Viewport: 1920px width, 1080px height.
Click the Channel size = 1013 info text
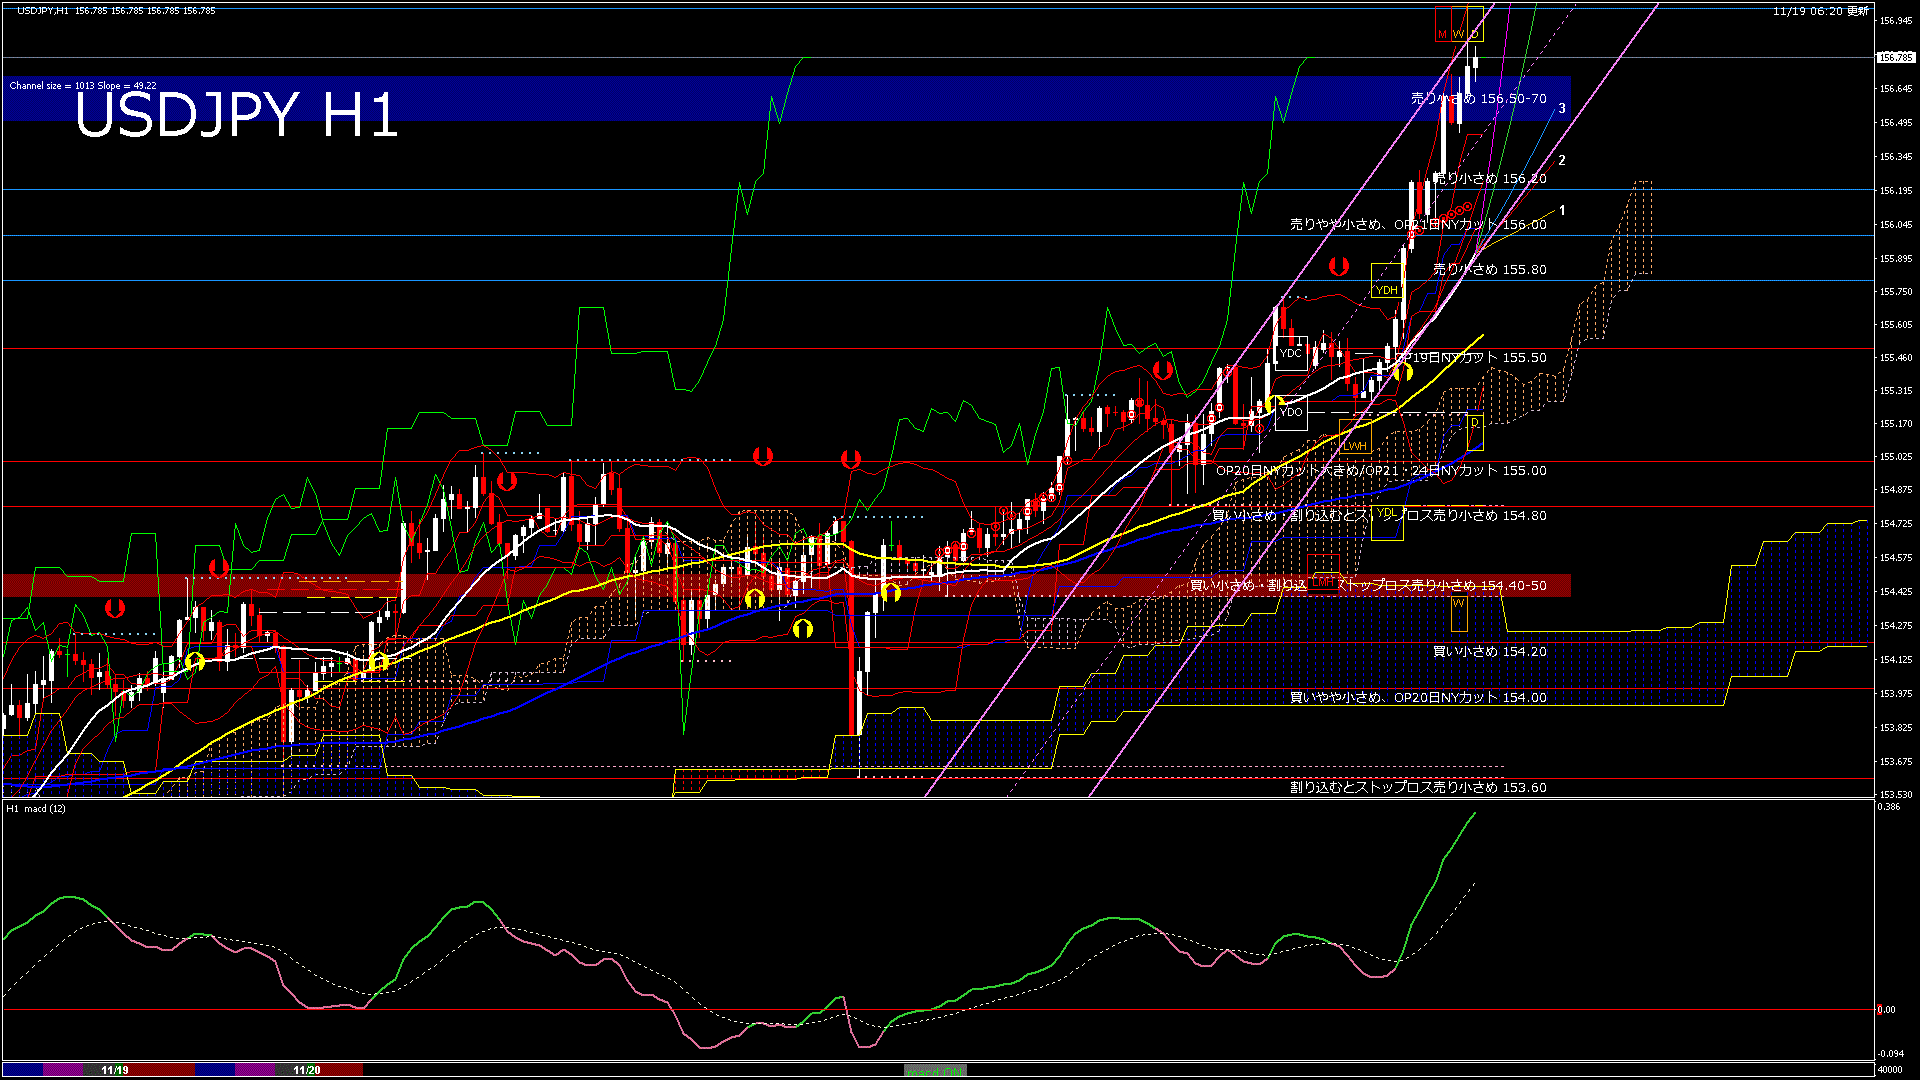[83, 84]
